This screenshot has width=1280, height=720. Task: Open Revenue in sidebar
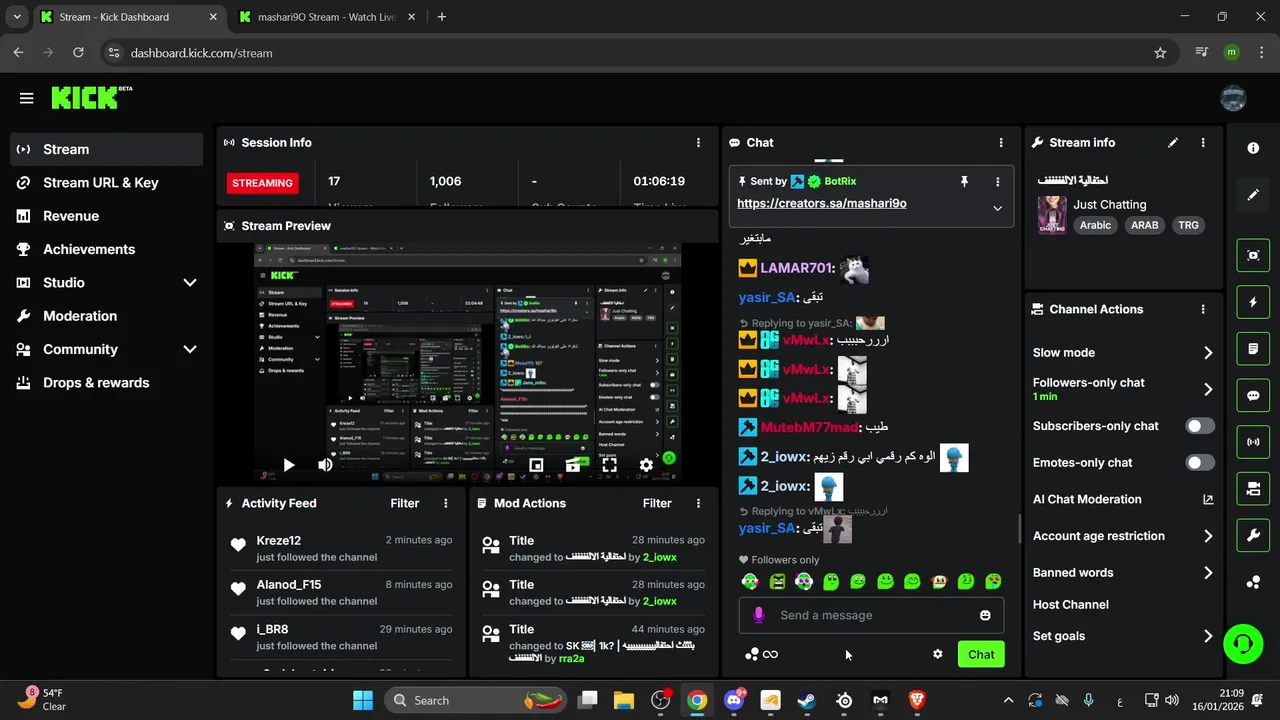pyautogui.click(x=107, y=216)
